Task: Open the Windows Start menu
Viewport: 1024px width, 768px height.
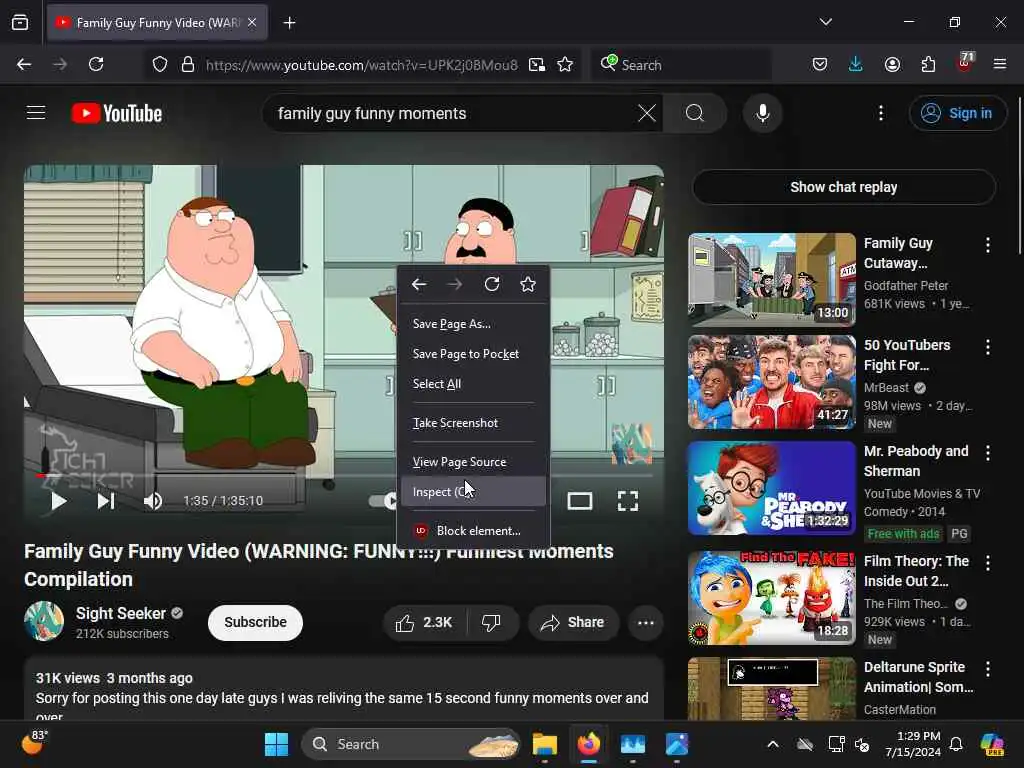Action: point(276,744)
